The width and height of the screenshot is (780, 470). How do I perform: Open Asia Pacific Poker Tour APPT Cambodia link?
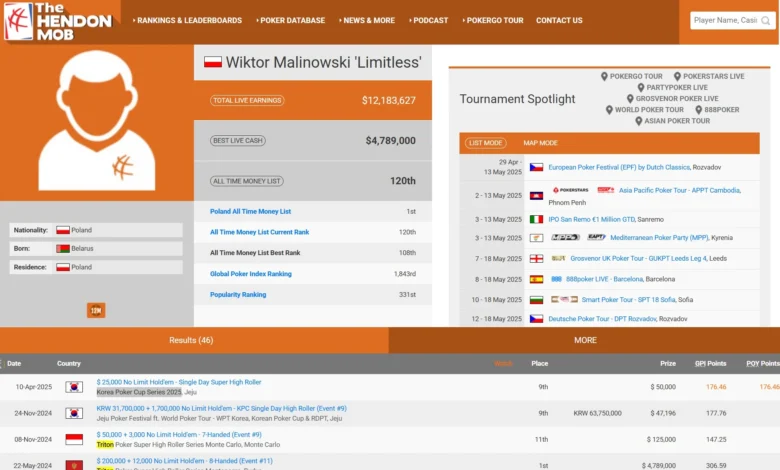coord(680,190)
